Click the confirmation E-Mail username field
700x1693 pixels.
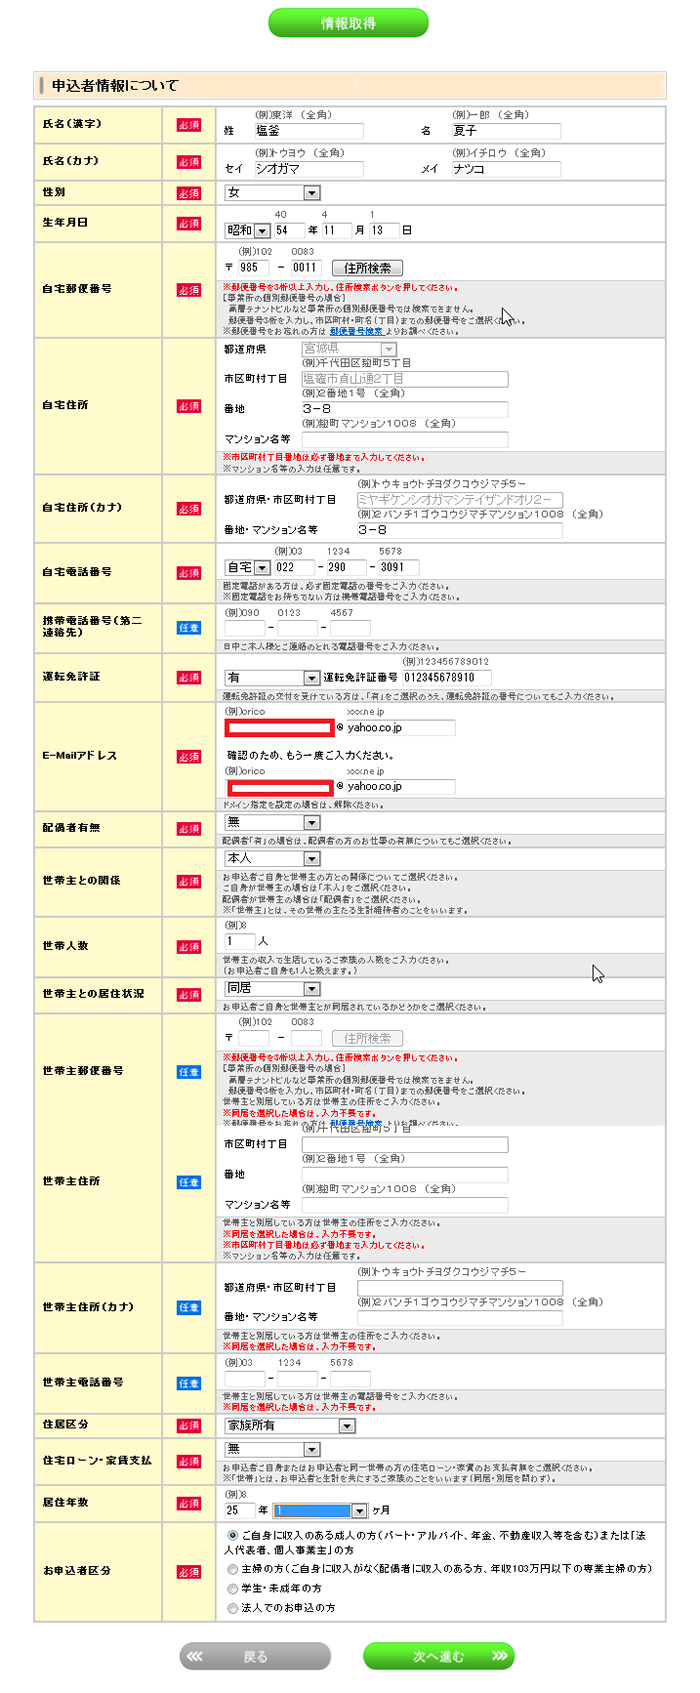coord(280,787)
